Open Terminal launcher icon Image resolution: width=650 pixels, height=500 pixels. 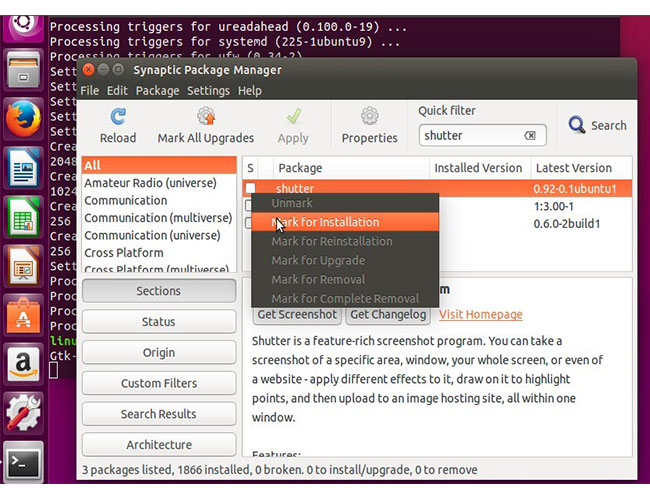(23, 461)
